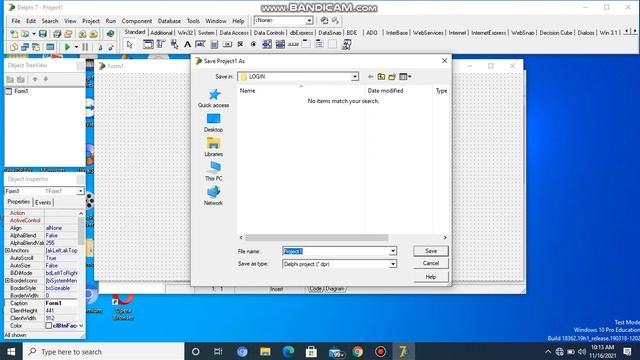Screen dimensions: 640x360
Task: Open File Explorer from the taskbar
Action: (265, 351)
